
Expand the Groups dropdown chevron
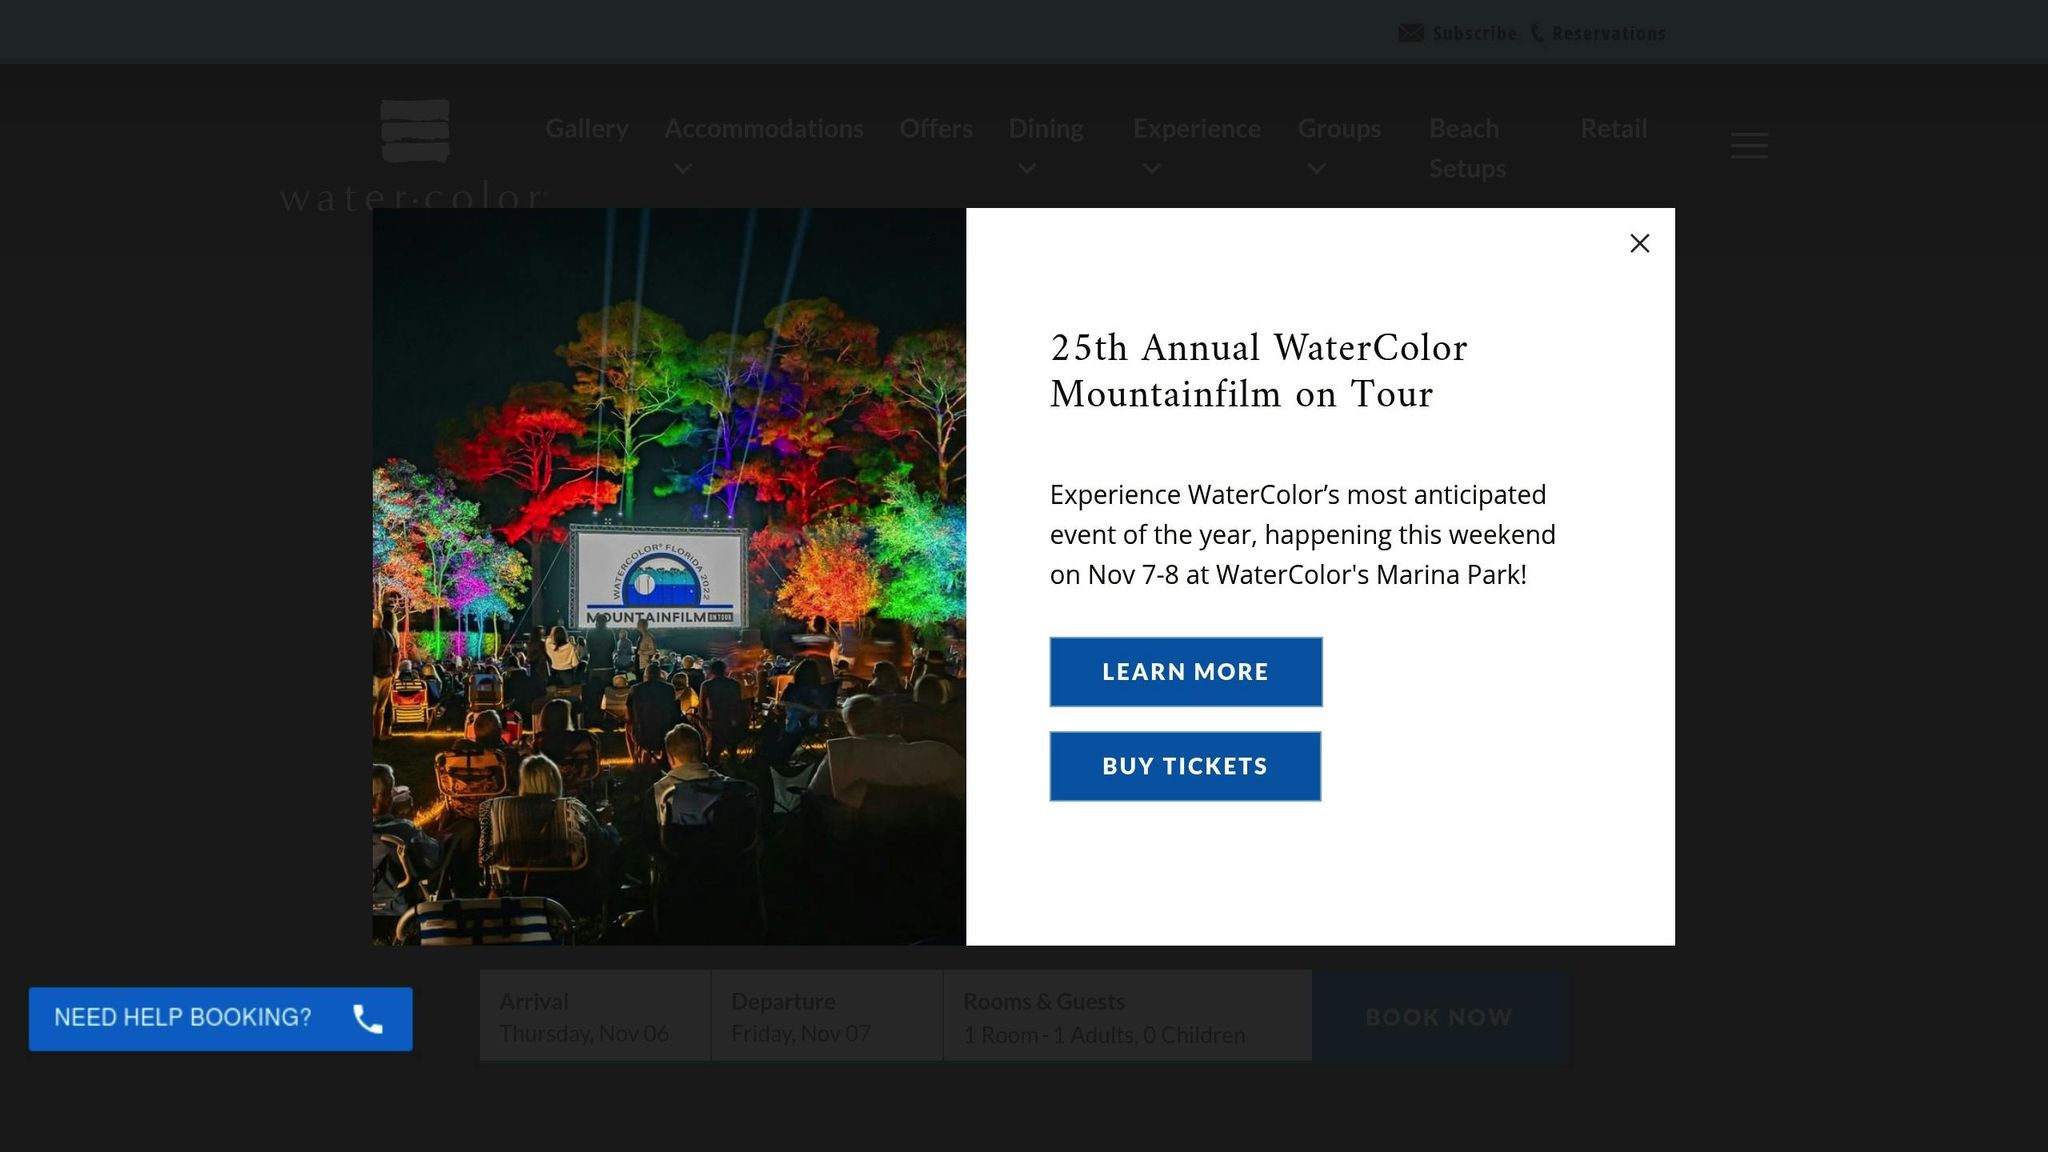(1316, 168)
